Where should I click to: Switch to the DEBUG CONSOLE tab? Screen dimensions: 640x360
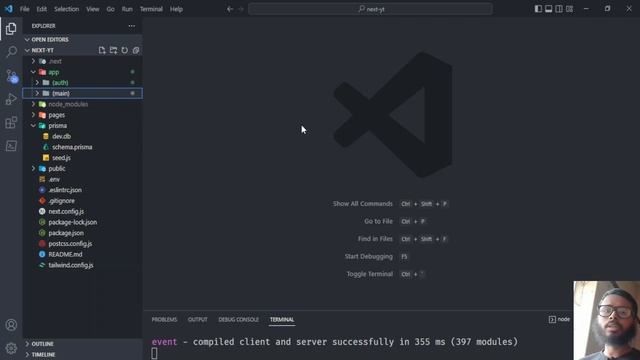[x=238, y=319]
